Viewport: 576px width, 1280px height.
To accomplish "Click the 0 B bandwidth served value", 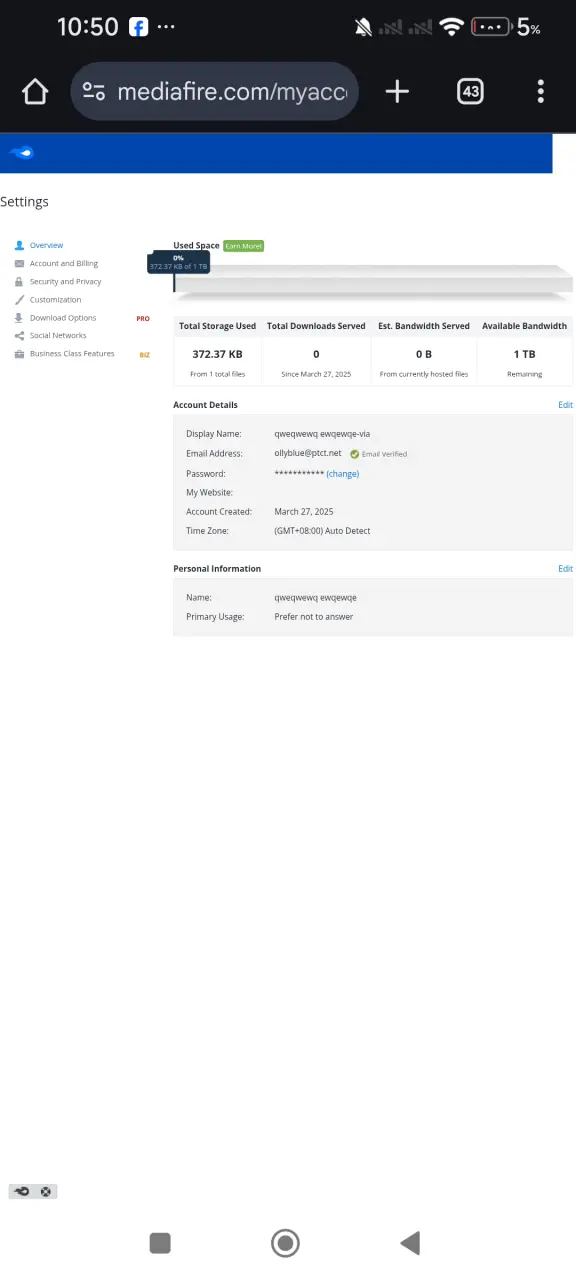I will click(424, 354).
